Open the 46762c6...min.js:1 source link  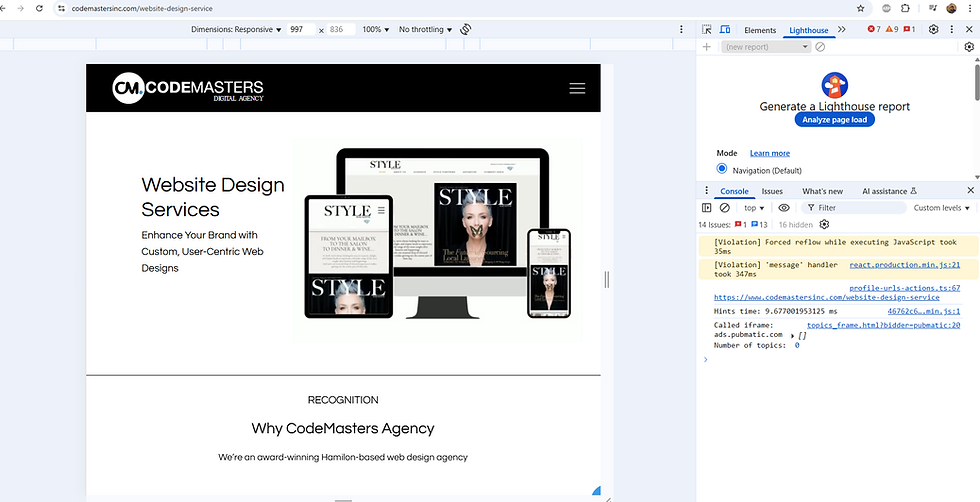(x=924, y=311)
